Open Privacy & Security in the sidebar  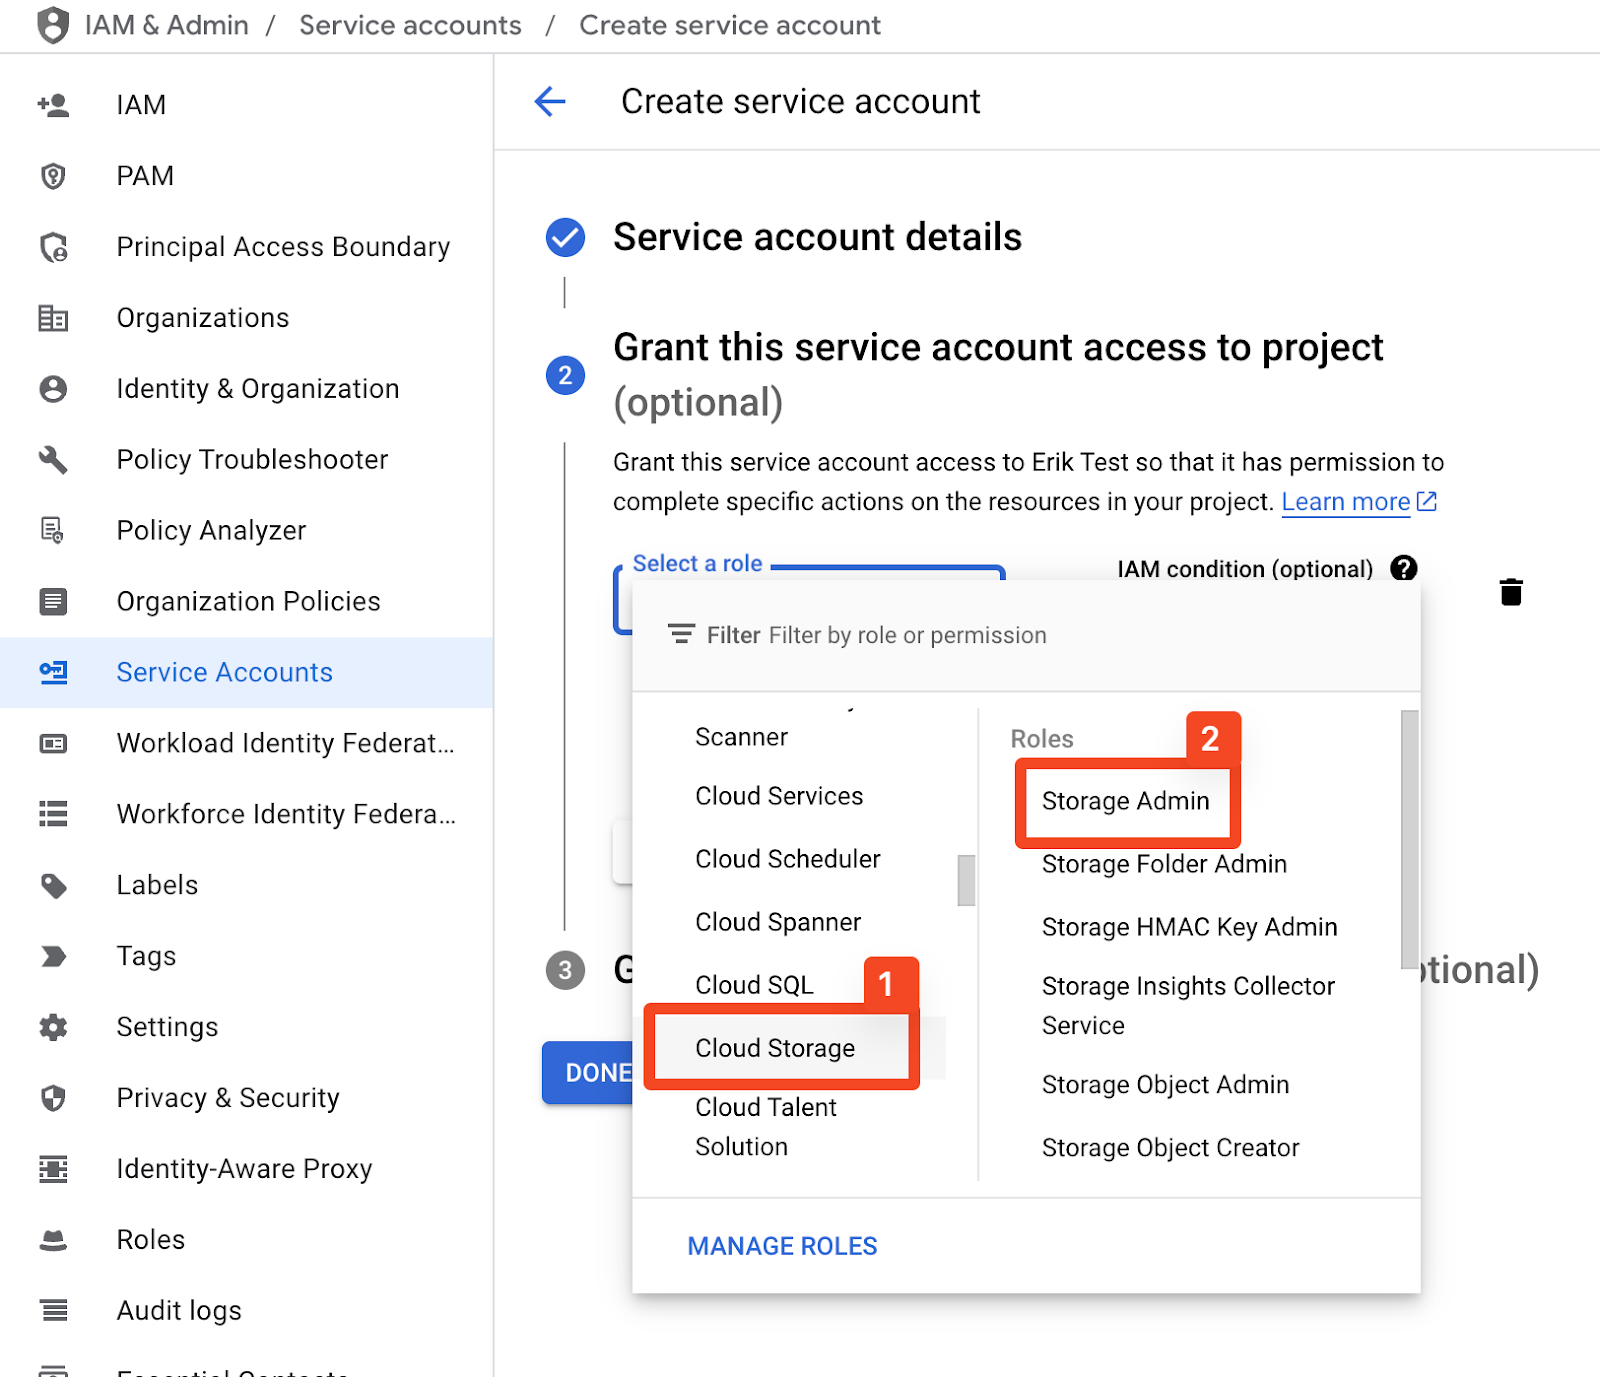246,1098
